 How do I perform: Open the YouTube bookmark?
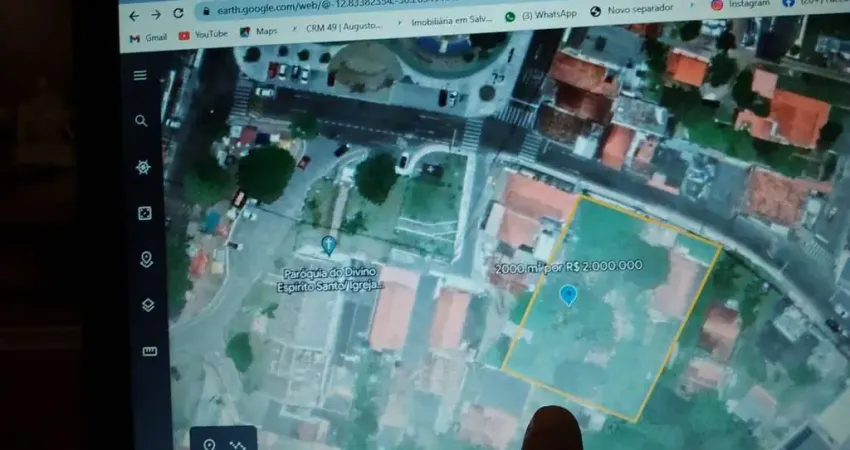(203, 34)
